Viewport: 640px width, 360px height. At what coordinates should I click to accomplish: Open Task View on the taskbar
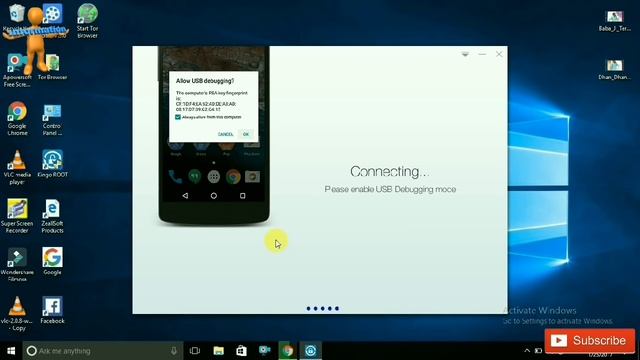point(195,351)
